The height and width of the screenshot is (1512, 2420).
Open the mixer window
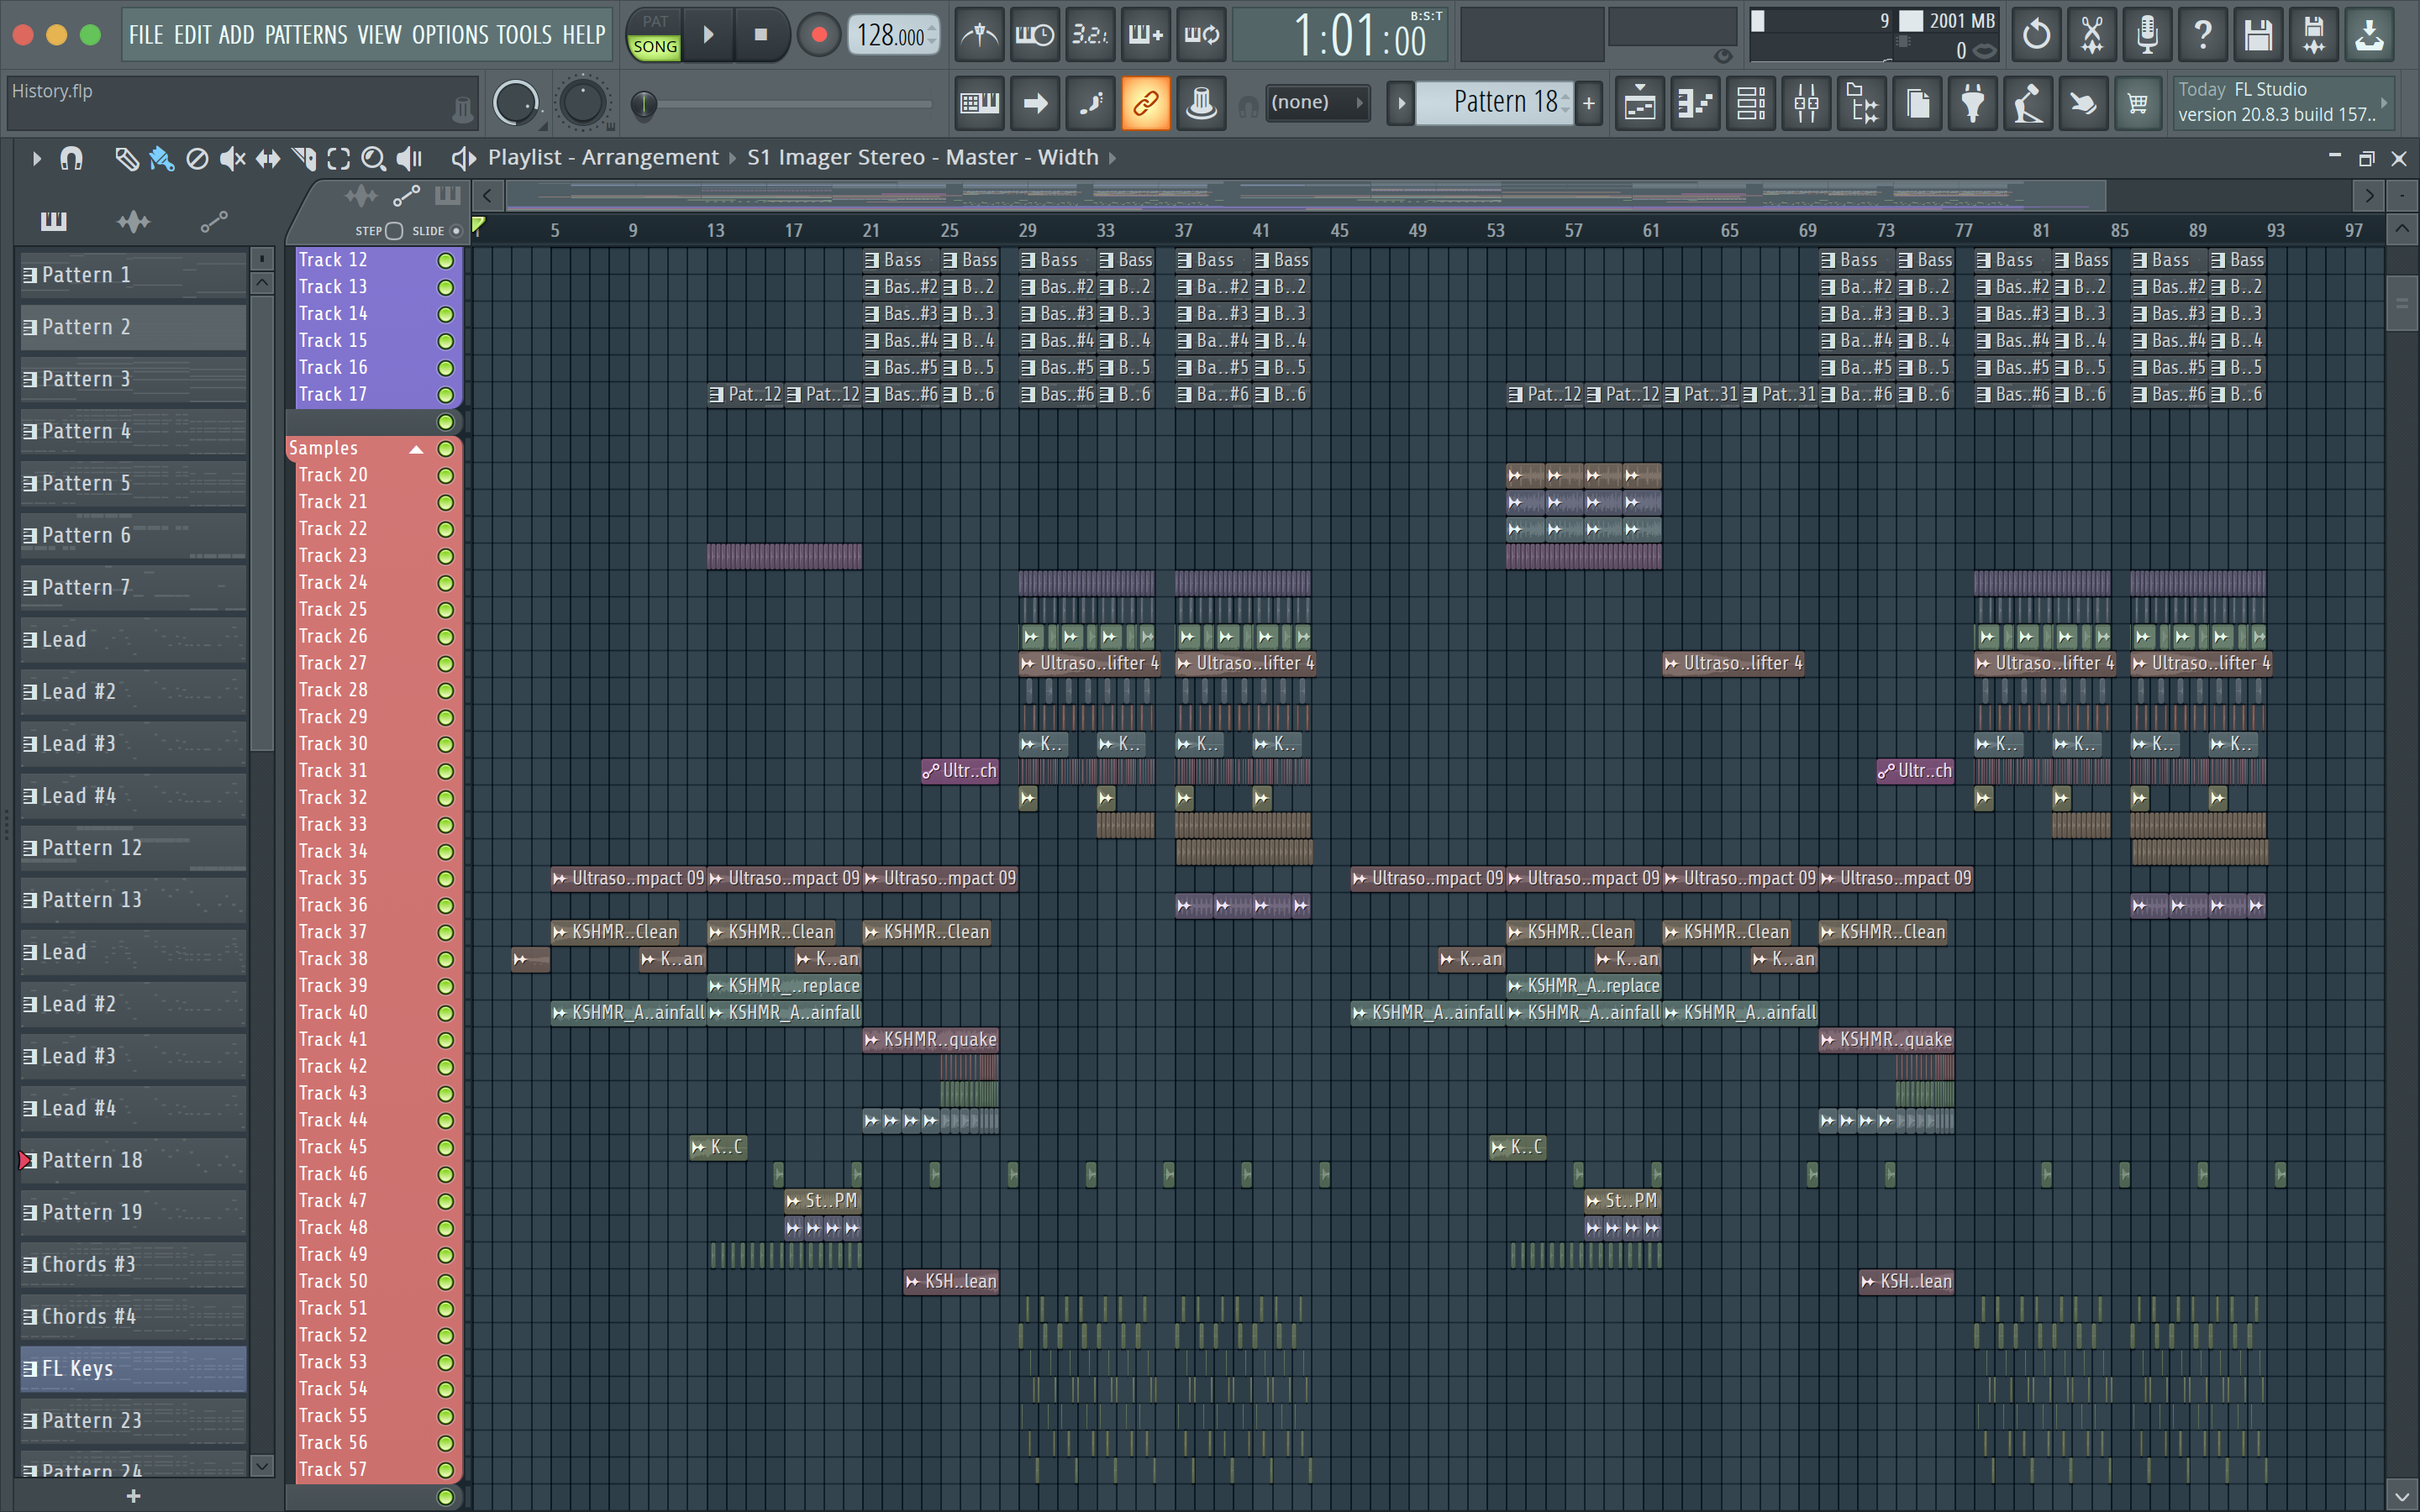(1807, 103)
